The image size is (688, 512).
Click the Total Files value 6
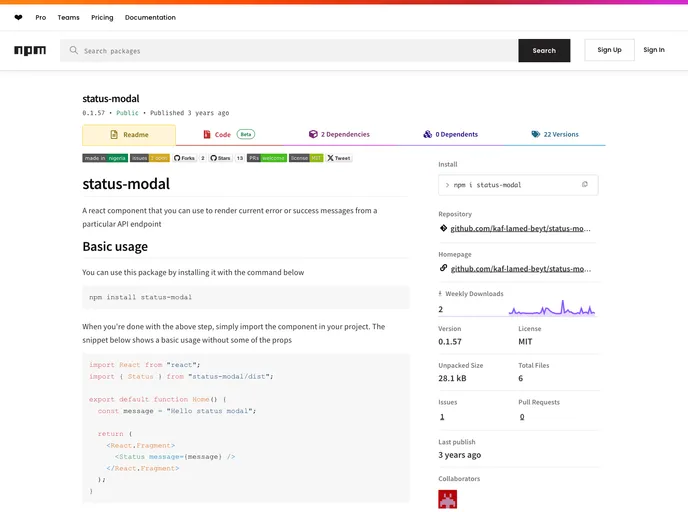[x=520, y=378]
